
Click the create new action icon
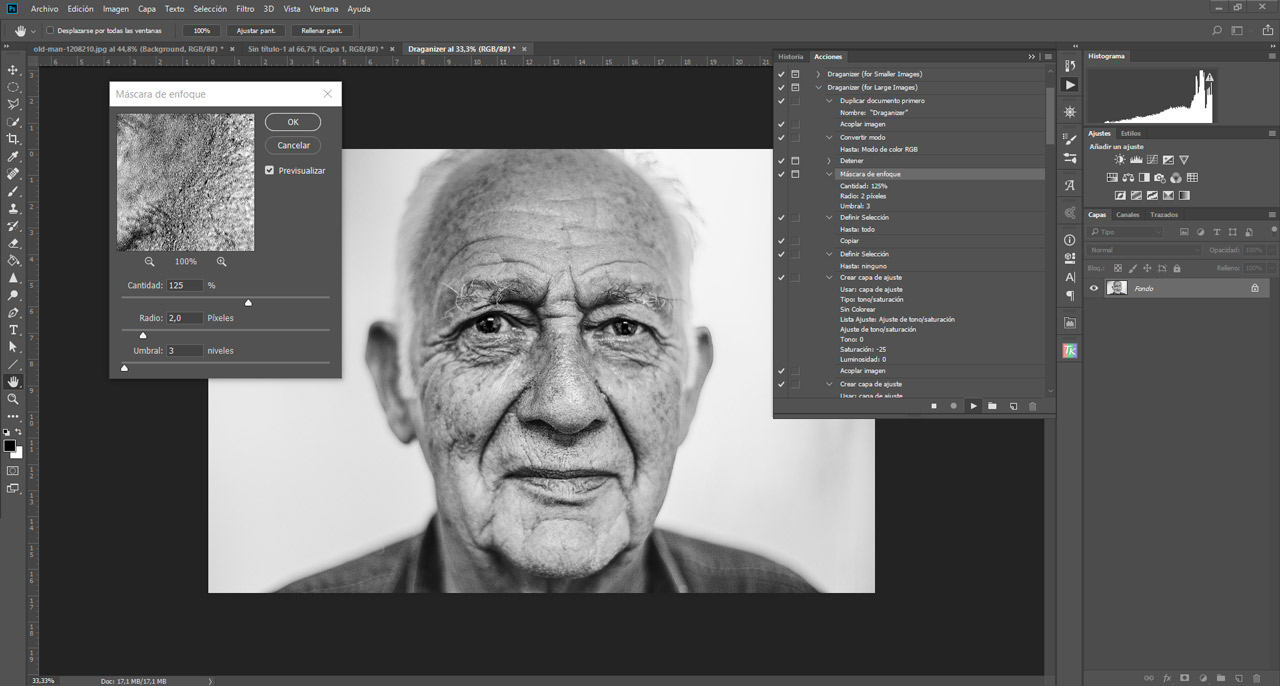(1013, 406)
